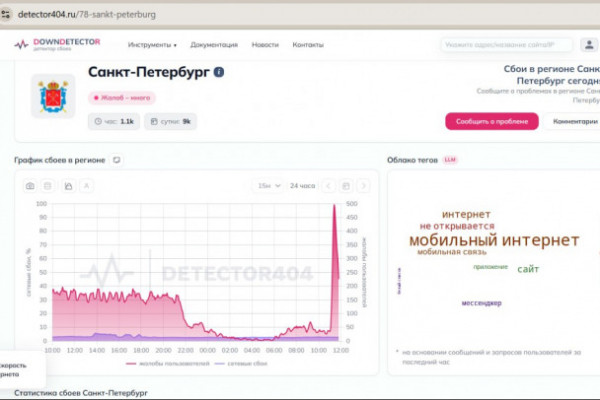Expand the Инструменты menu
This screenshot has width=600, height=400.
click(152, 45)
